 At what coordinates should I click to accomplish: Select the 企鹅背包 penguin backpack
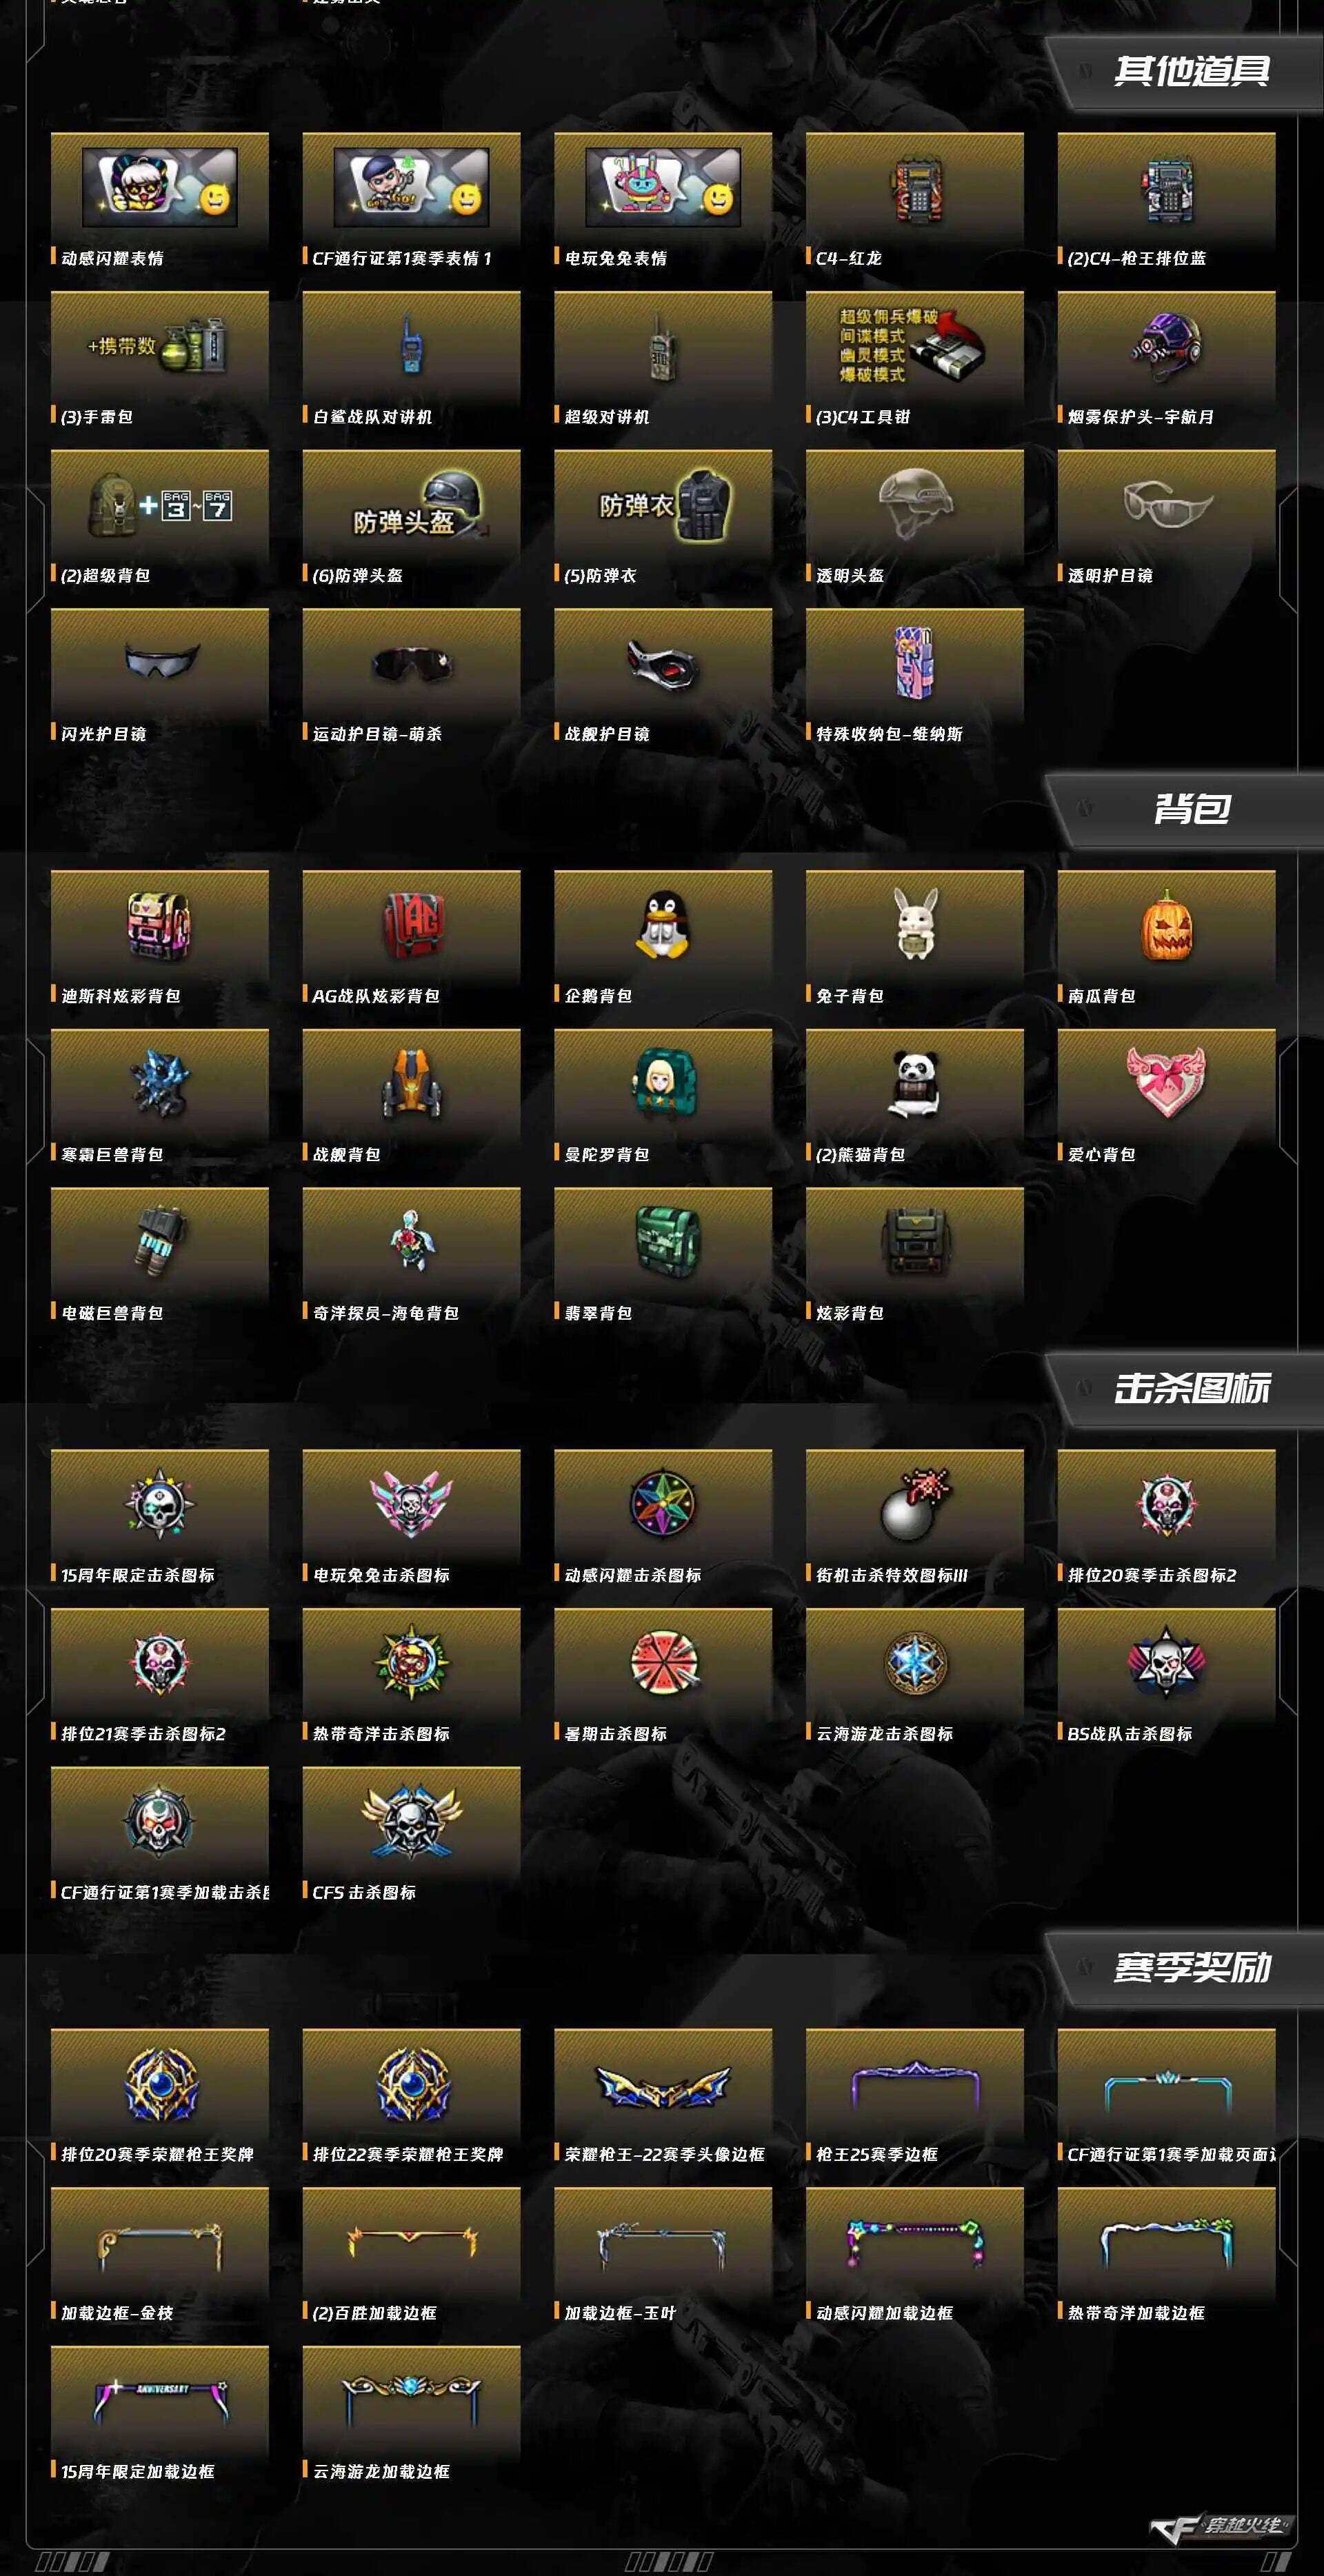663,925
